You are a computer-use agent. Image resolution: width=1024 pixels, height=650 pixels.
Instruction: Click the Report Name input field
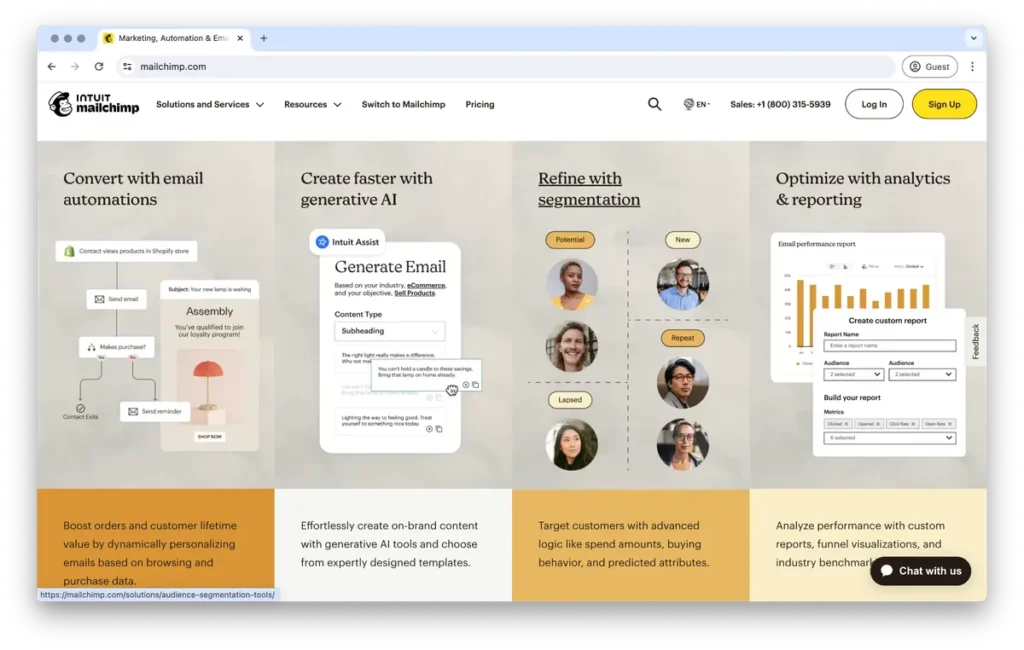[x=889, y=346]
